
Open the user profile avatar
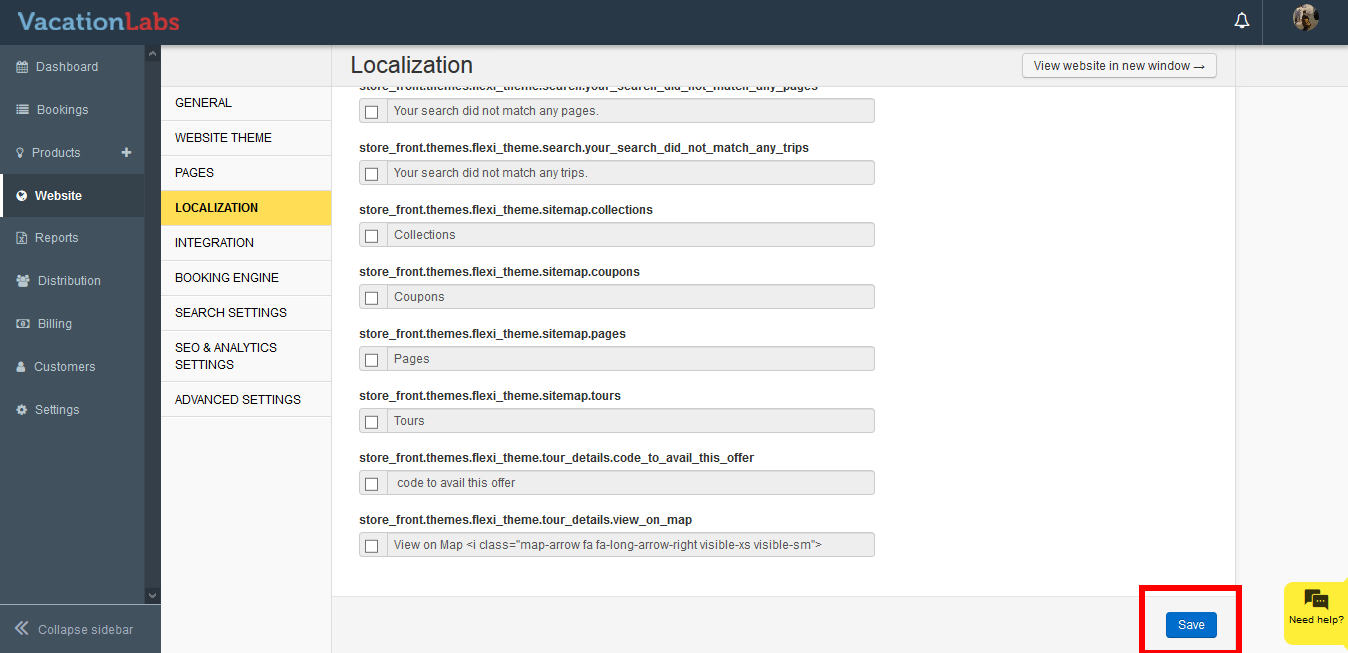pos(1305,19)
